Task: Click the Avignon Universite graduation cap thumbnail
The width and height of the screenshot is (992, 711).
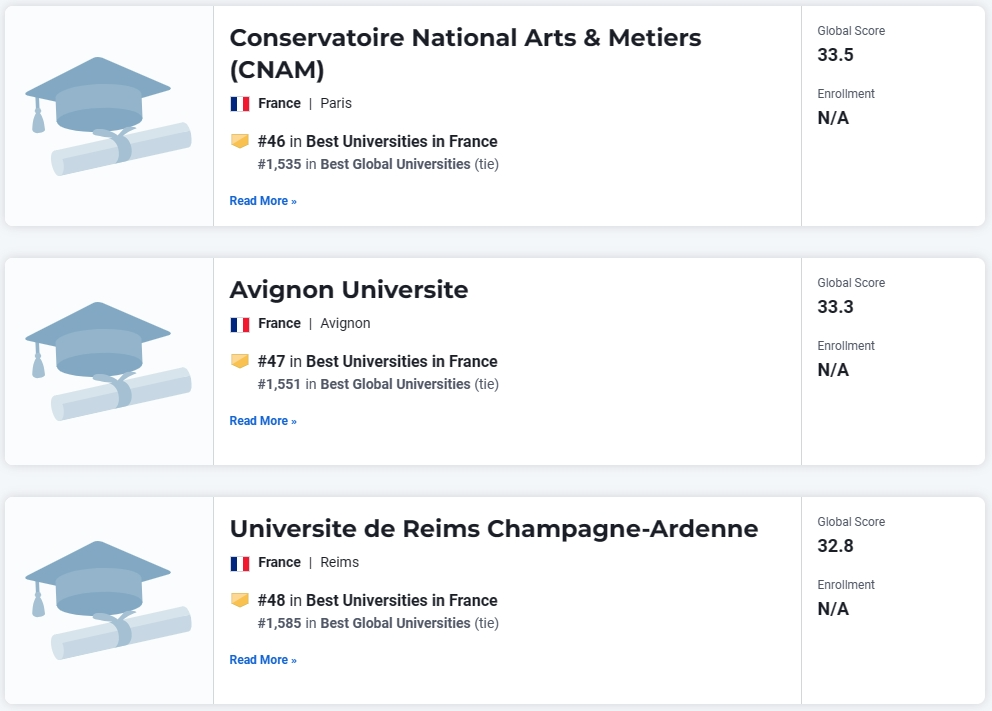Action: point(108,361)
